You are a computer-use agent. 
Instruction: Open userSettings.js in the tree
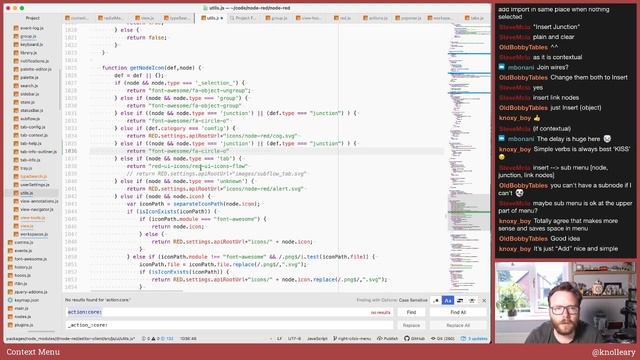[x=35, y=184]
